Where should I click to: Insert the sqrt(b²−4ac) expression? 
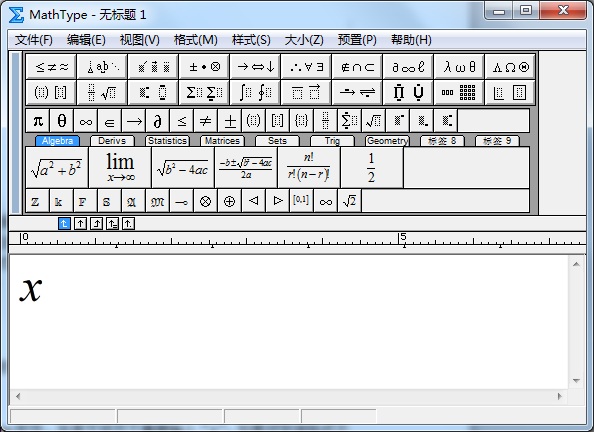click(183, 167)
